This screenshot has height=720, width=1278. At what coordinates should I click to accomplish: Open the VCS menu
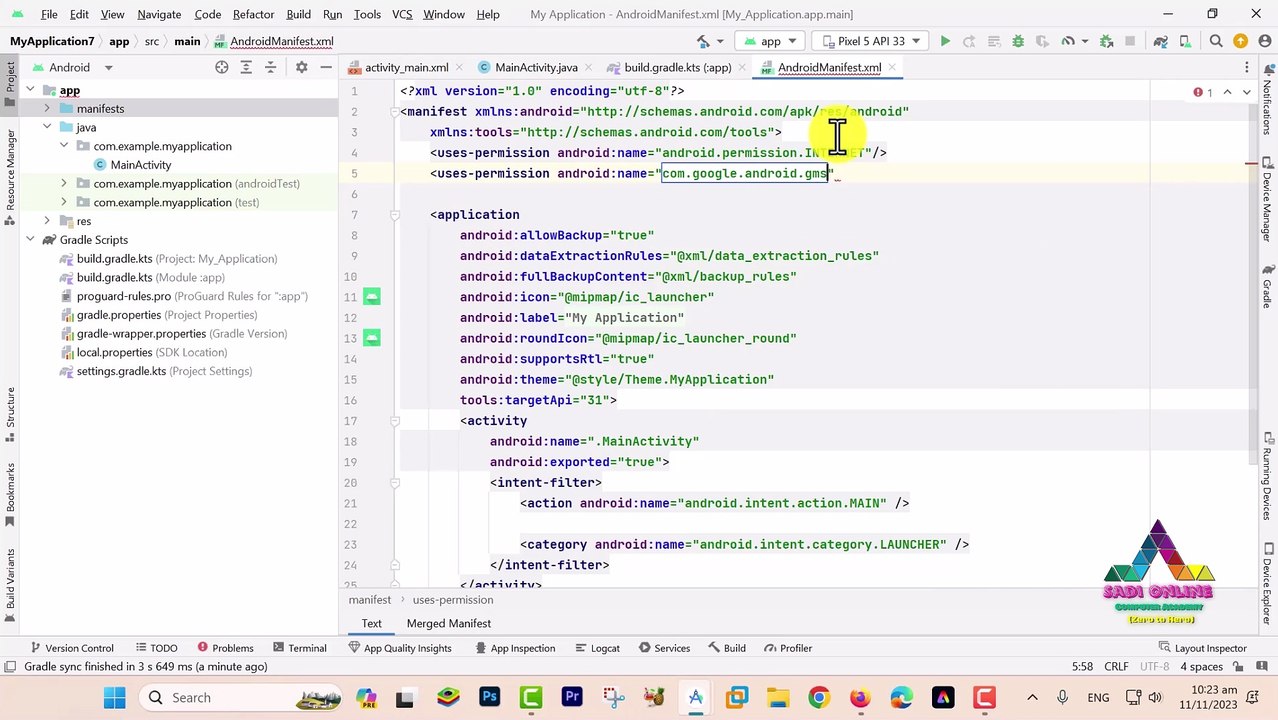(x=402, y=14)
